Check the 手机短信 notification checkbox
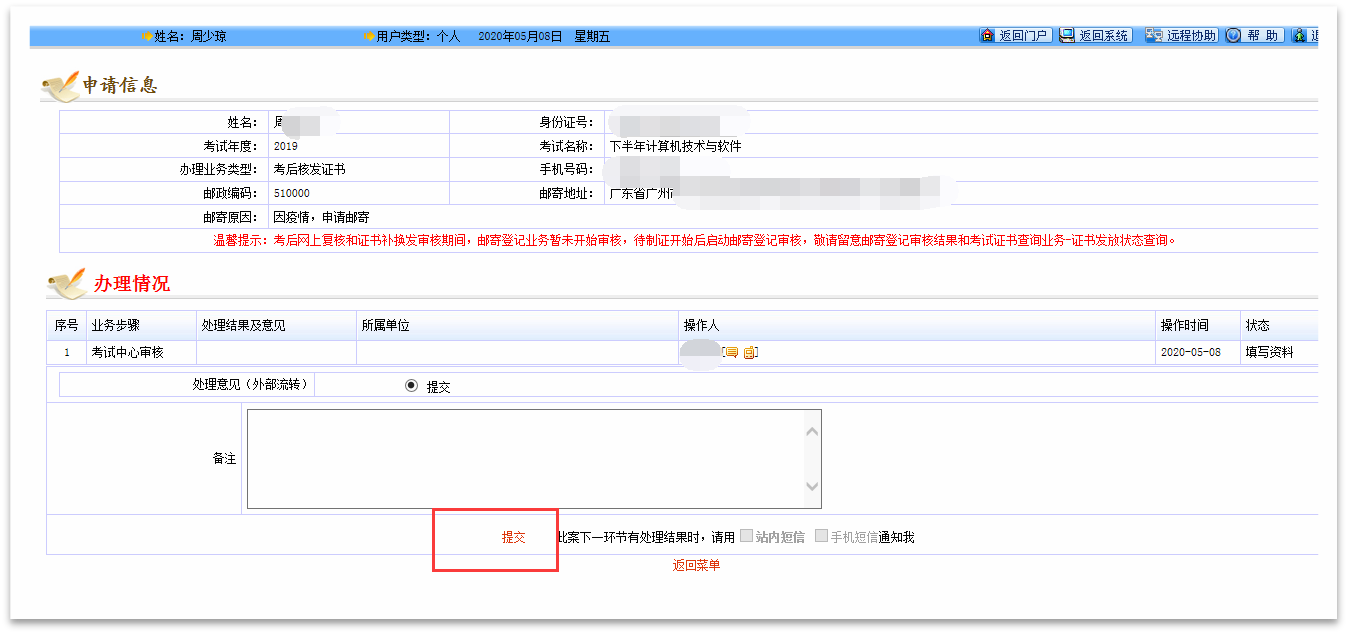Image resolution: width=1349 pixels, height=634 pixels. coord(821,536)
